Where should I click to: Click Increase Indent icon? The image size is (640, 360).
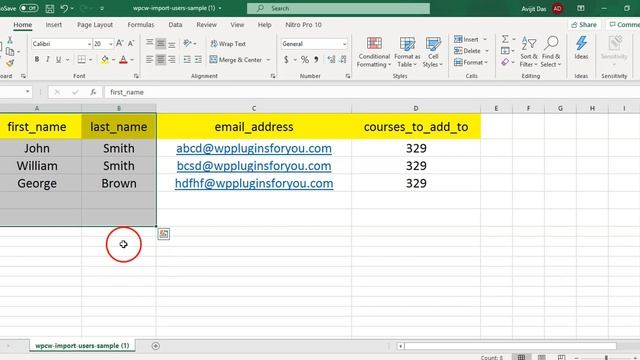tap(198, 60)
